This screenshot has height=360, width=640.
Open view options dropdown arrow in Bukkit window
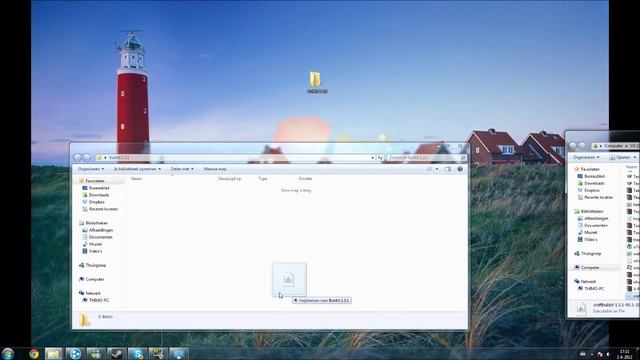437,169
